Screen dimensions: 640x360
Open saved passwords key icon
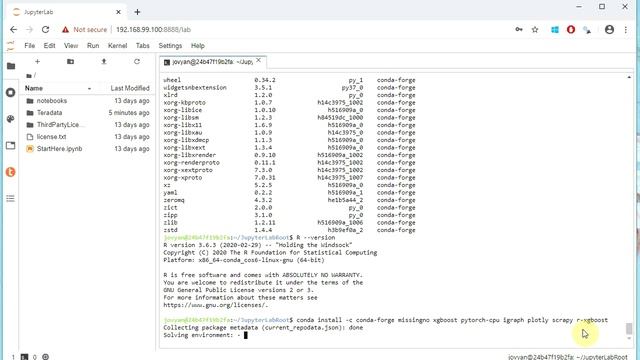(x=519, y=29)
